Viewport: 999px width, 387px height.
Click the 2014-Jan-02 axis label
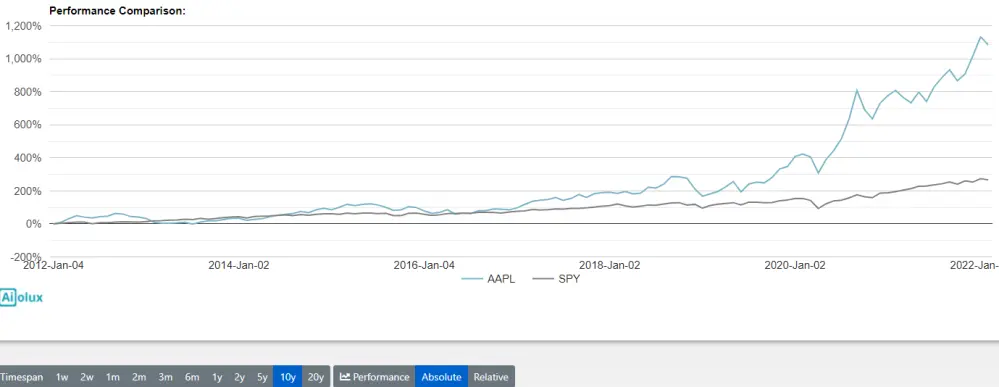239,265
